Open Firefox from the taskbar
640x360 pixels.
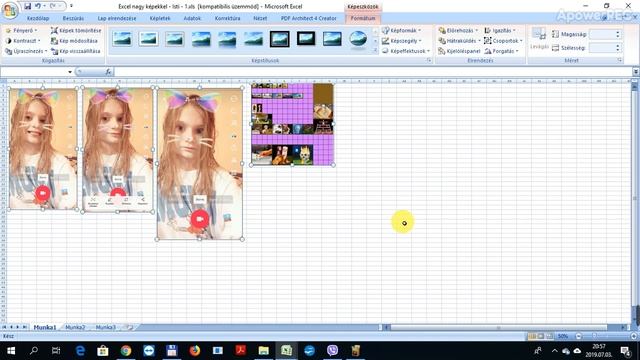pos(195,351)
